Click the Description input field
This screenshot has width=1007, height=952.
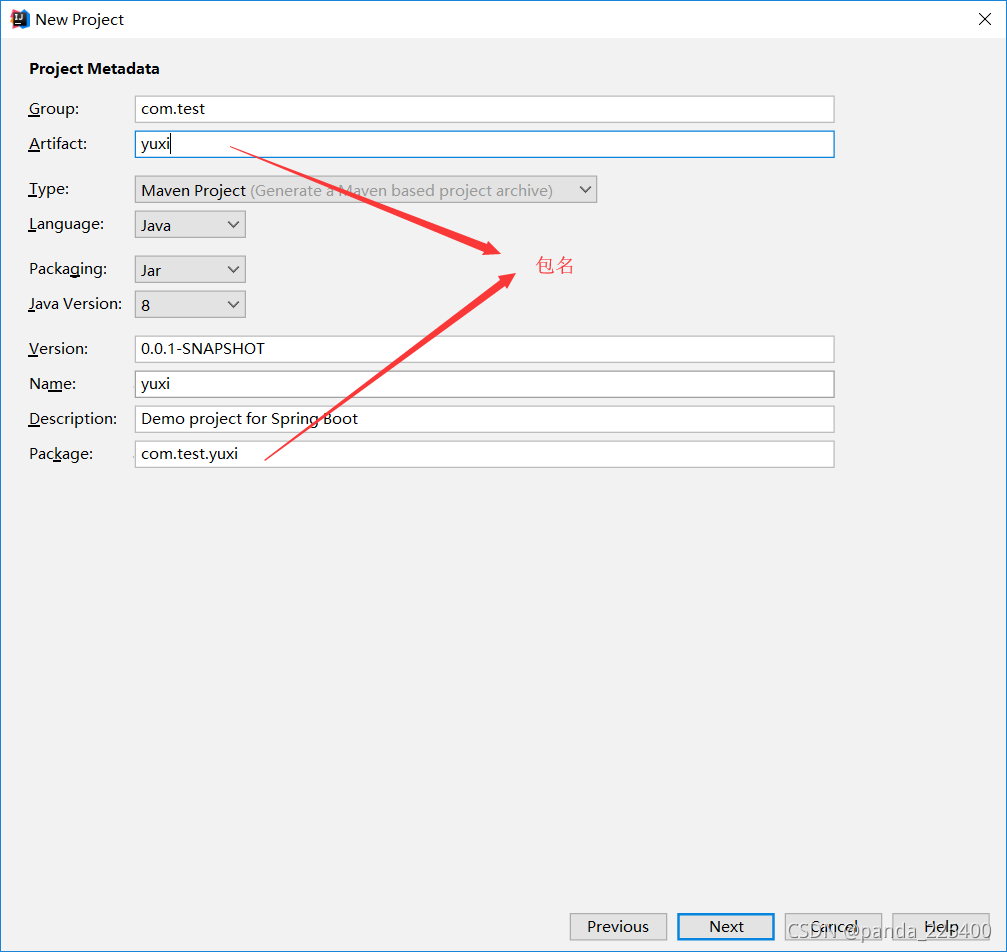pos(484,419)
